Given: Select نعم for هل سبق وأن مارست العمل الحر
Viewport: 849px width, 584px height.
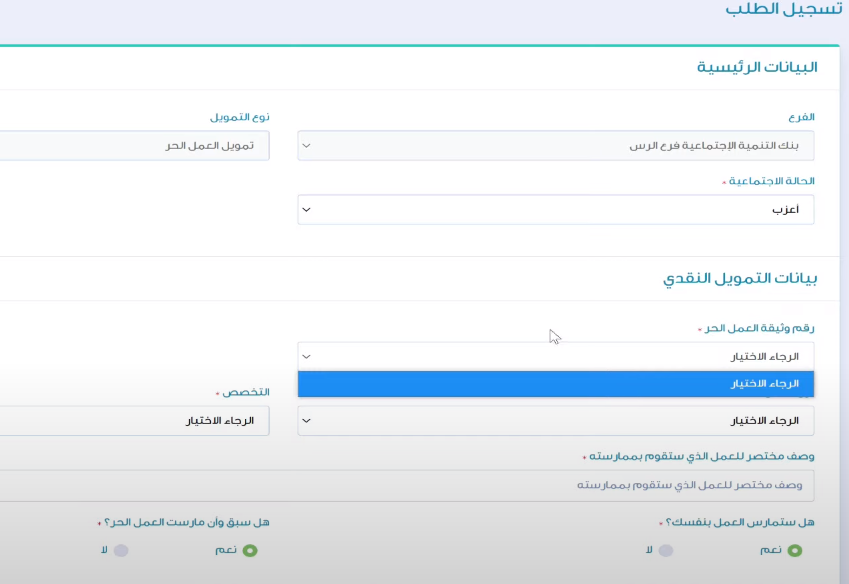Looking at the screenshot, I should pyautogui.click(x=250, y=550).
